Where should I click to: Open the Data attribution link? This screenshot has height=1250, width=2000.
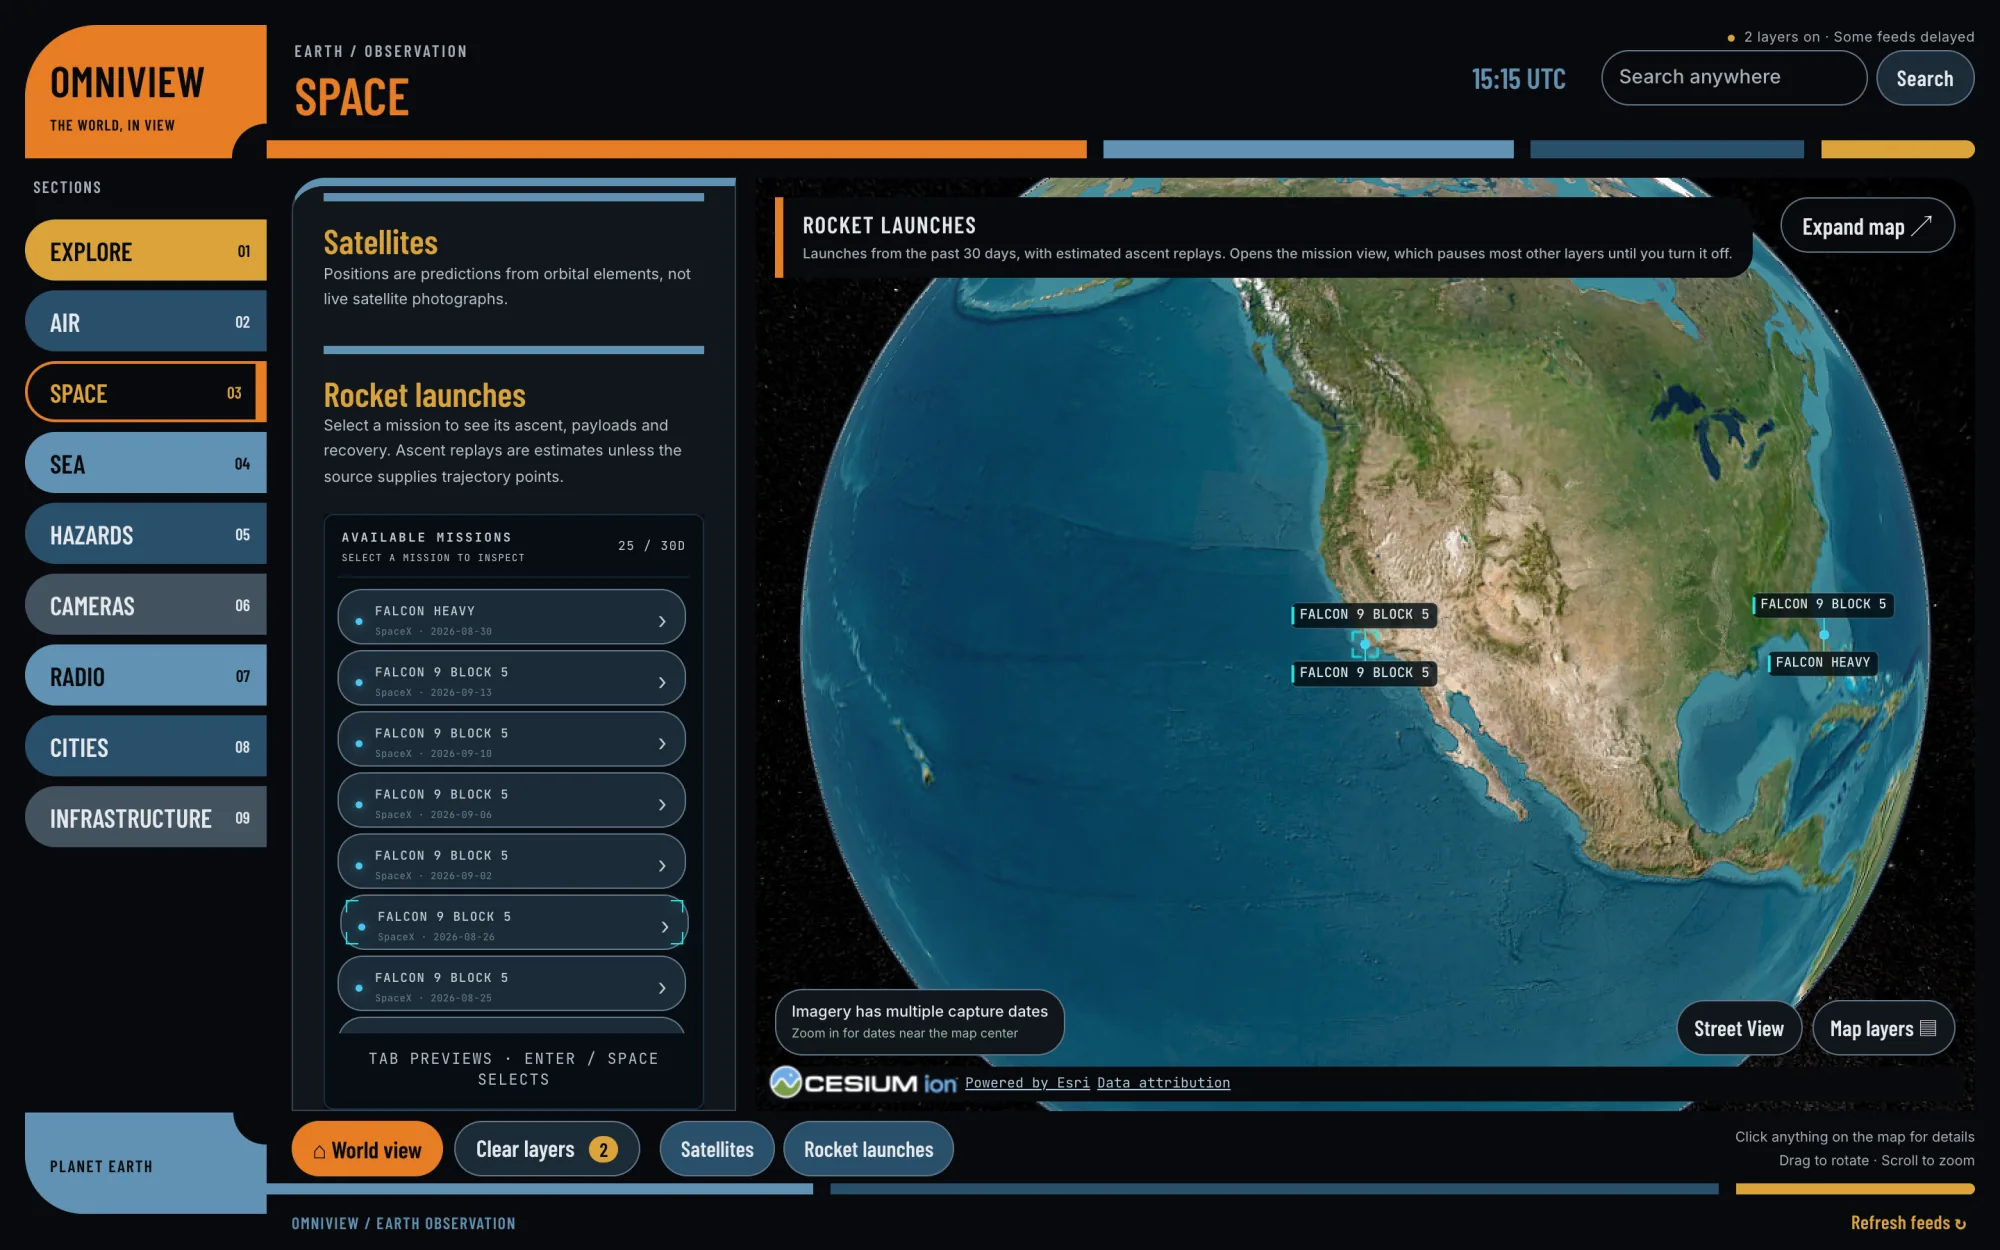coord(1163,1083)
